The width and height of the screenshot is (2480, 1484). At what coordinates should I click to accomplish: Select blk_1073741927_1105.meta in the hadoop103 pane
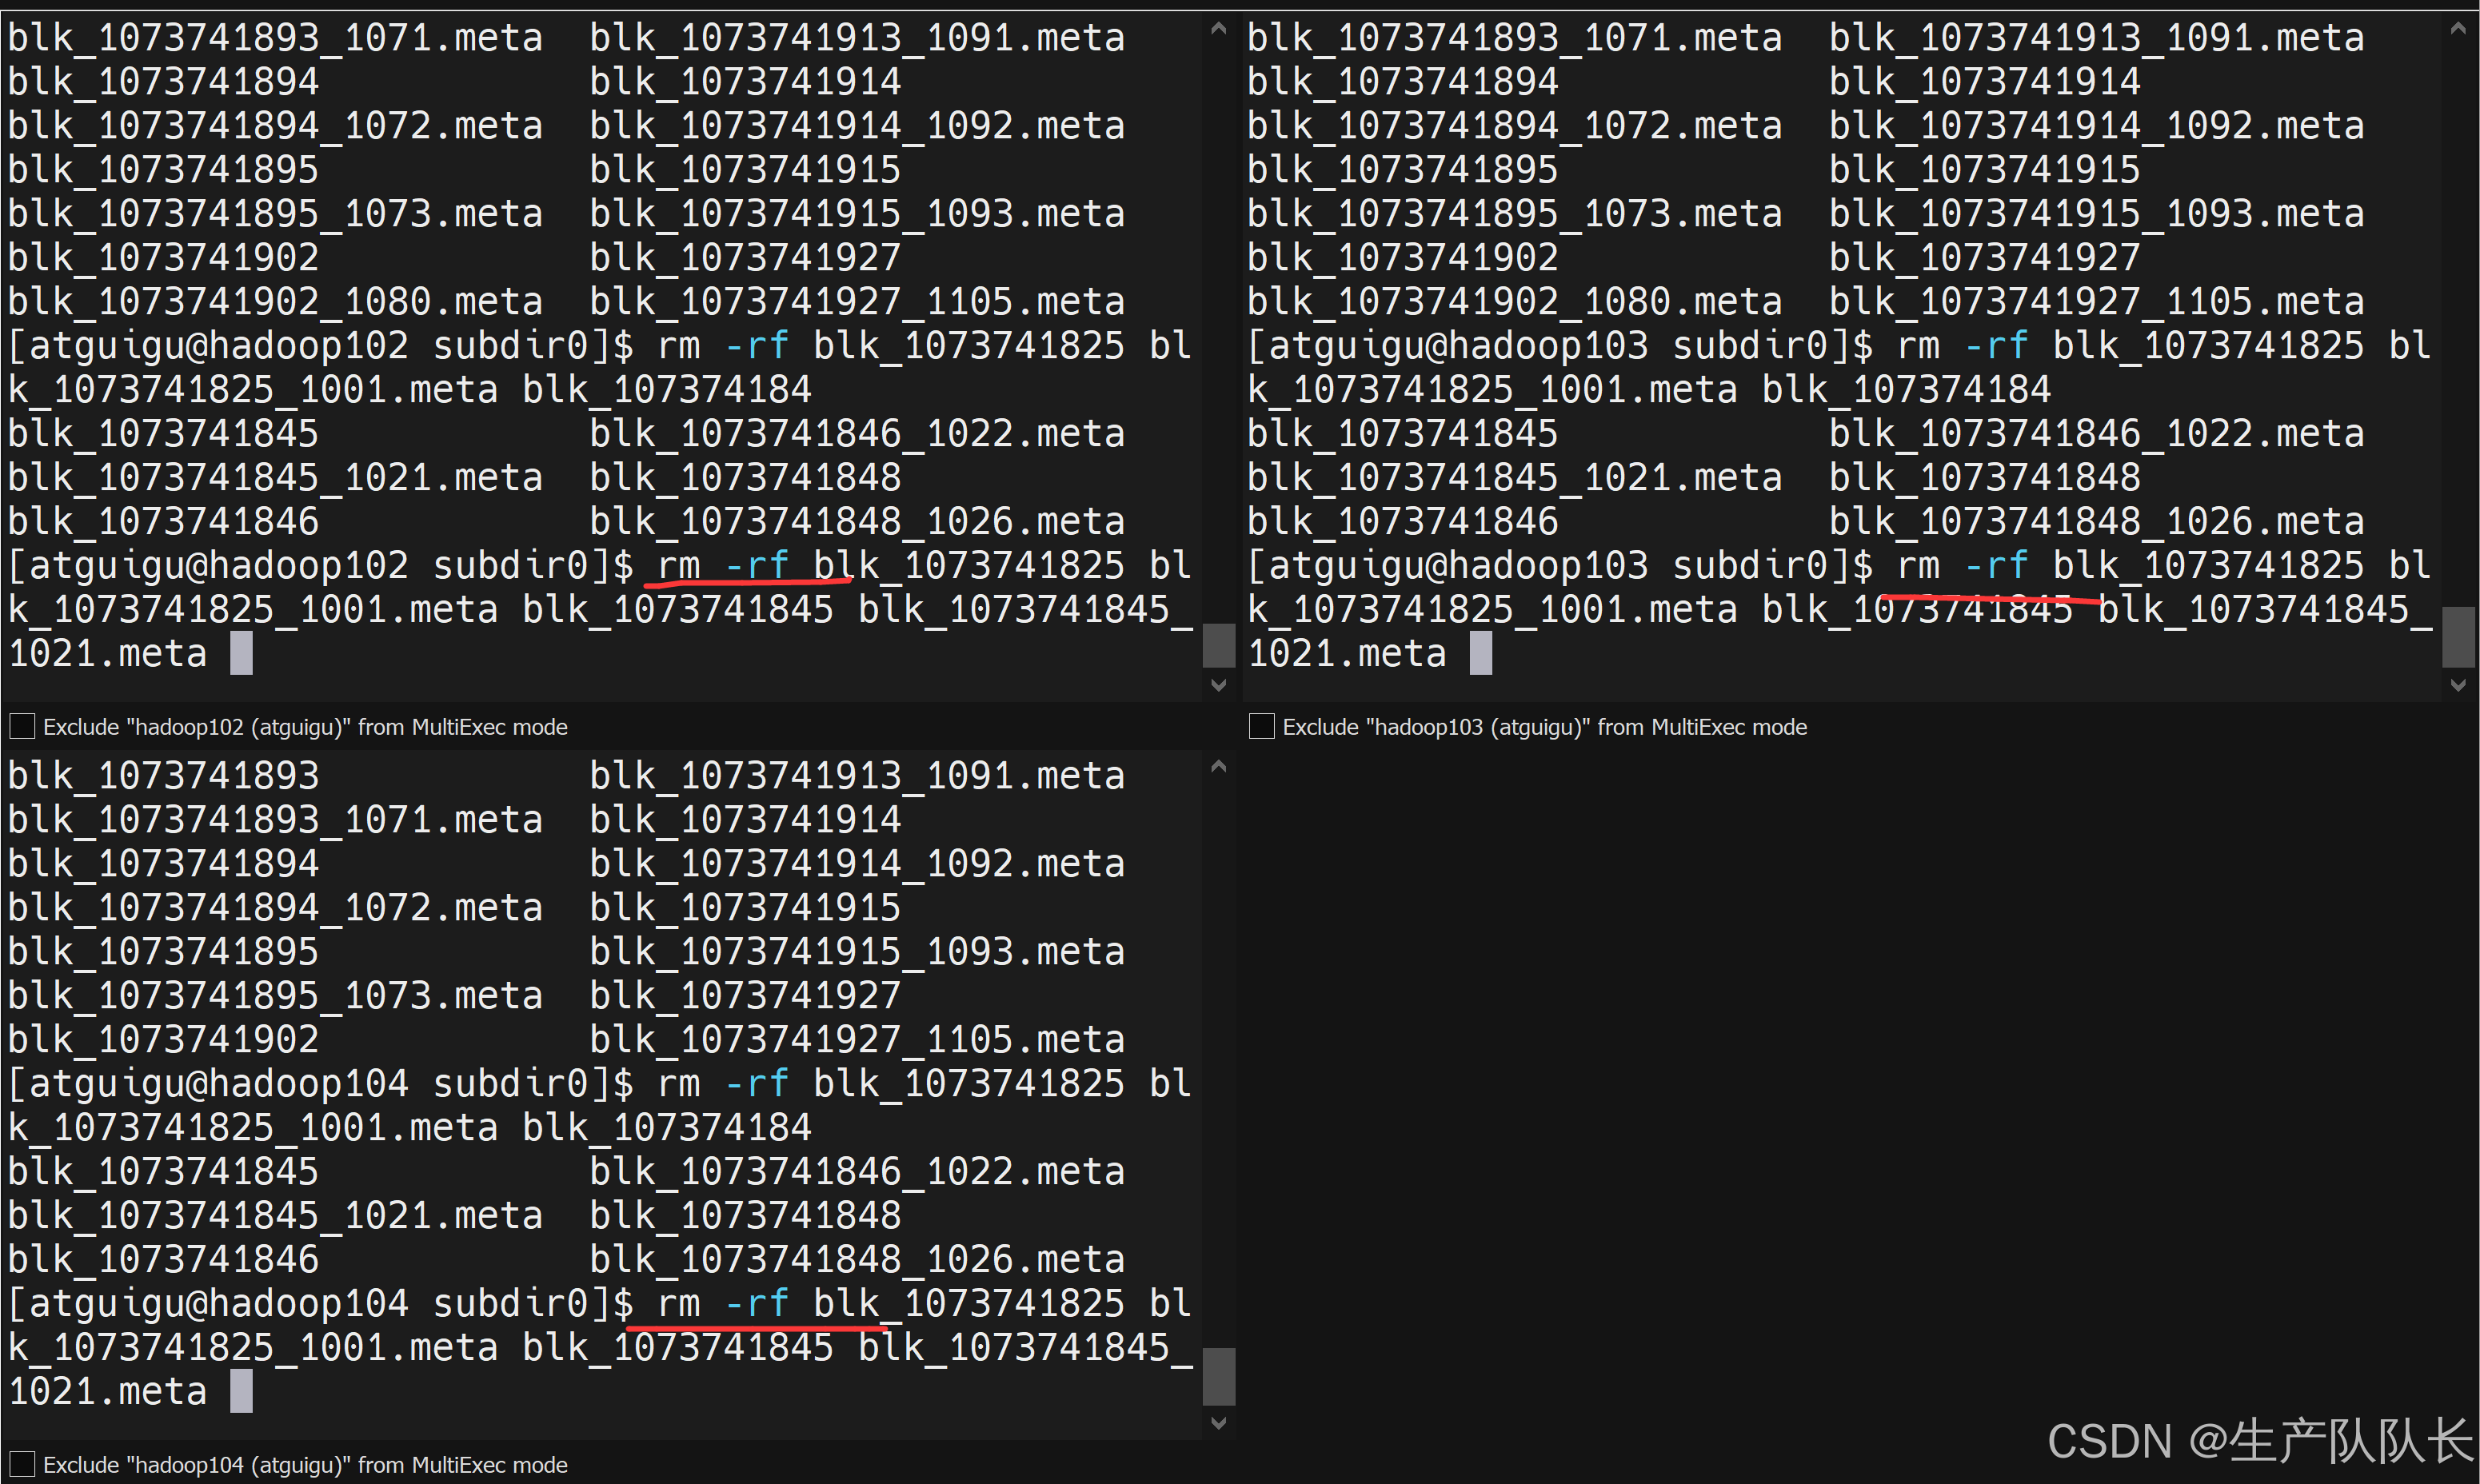[x=2097, y=302]
